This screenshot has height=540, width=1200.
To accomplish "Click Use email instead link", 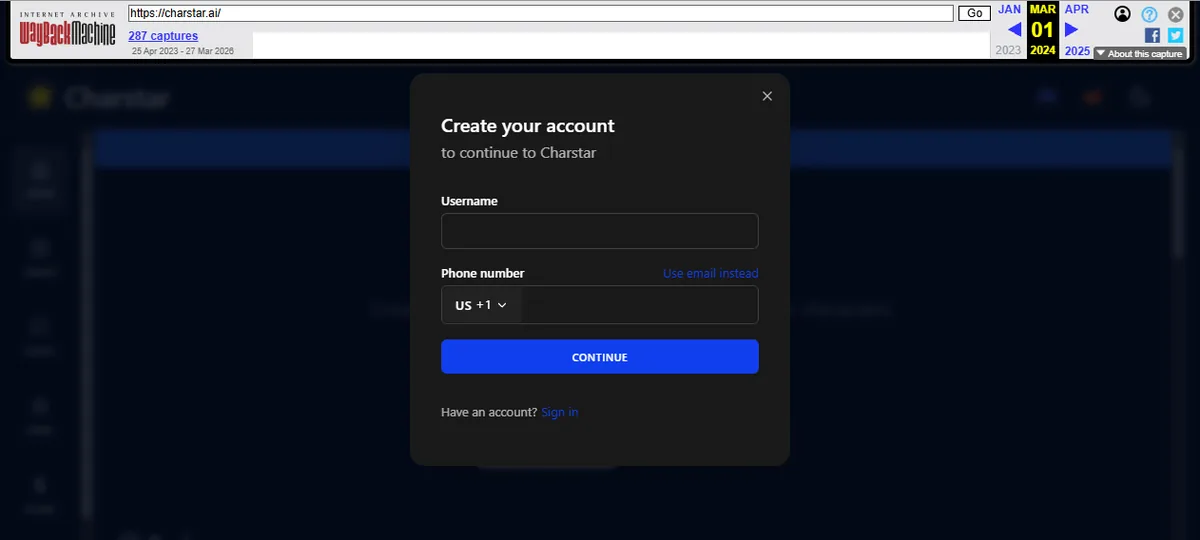I will tap(711, 274).
